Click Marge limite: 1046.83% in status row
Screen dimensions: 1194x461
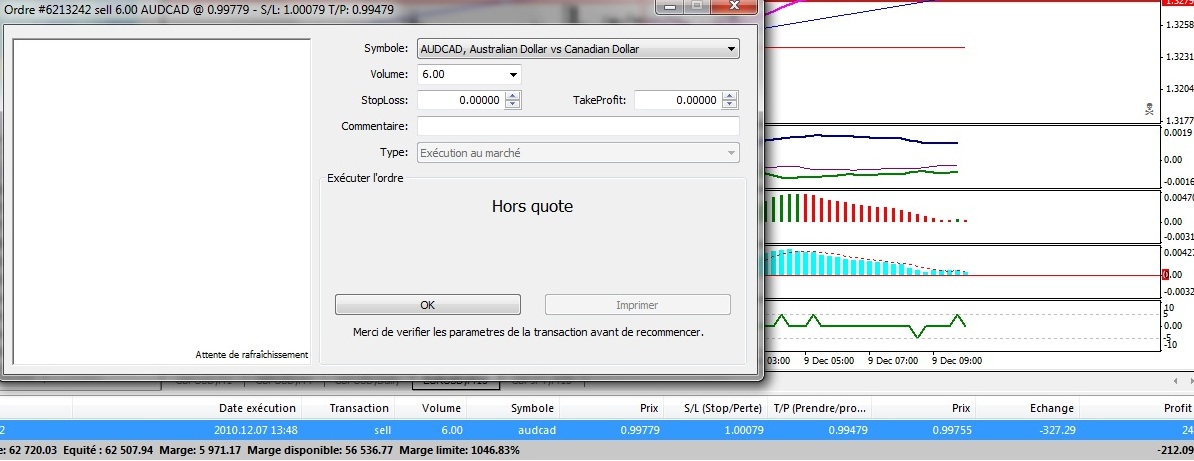click(459, 450)
